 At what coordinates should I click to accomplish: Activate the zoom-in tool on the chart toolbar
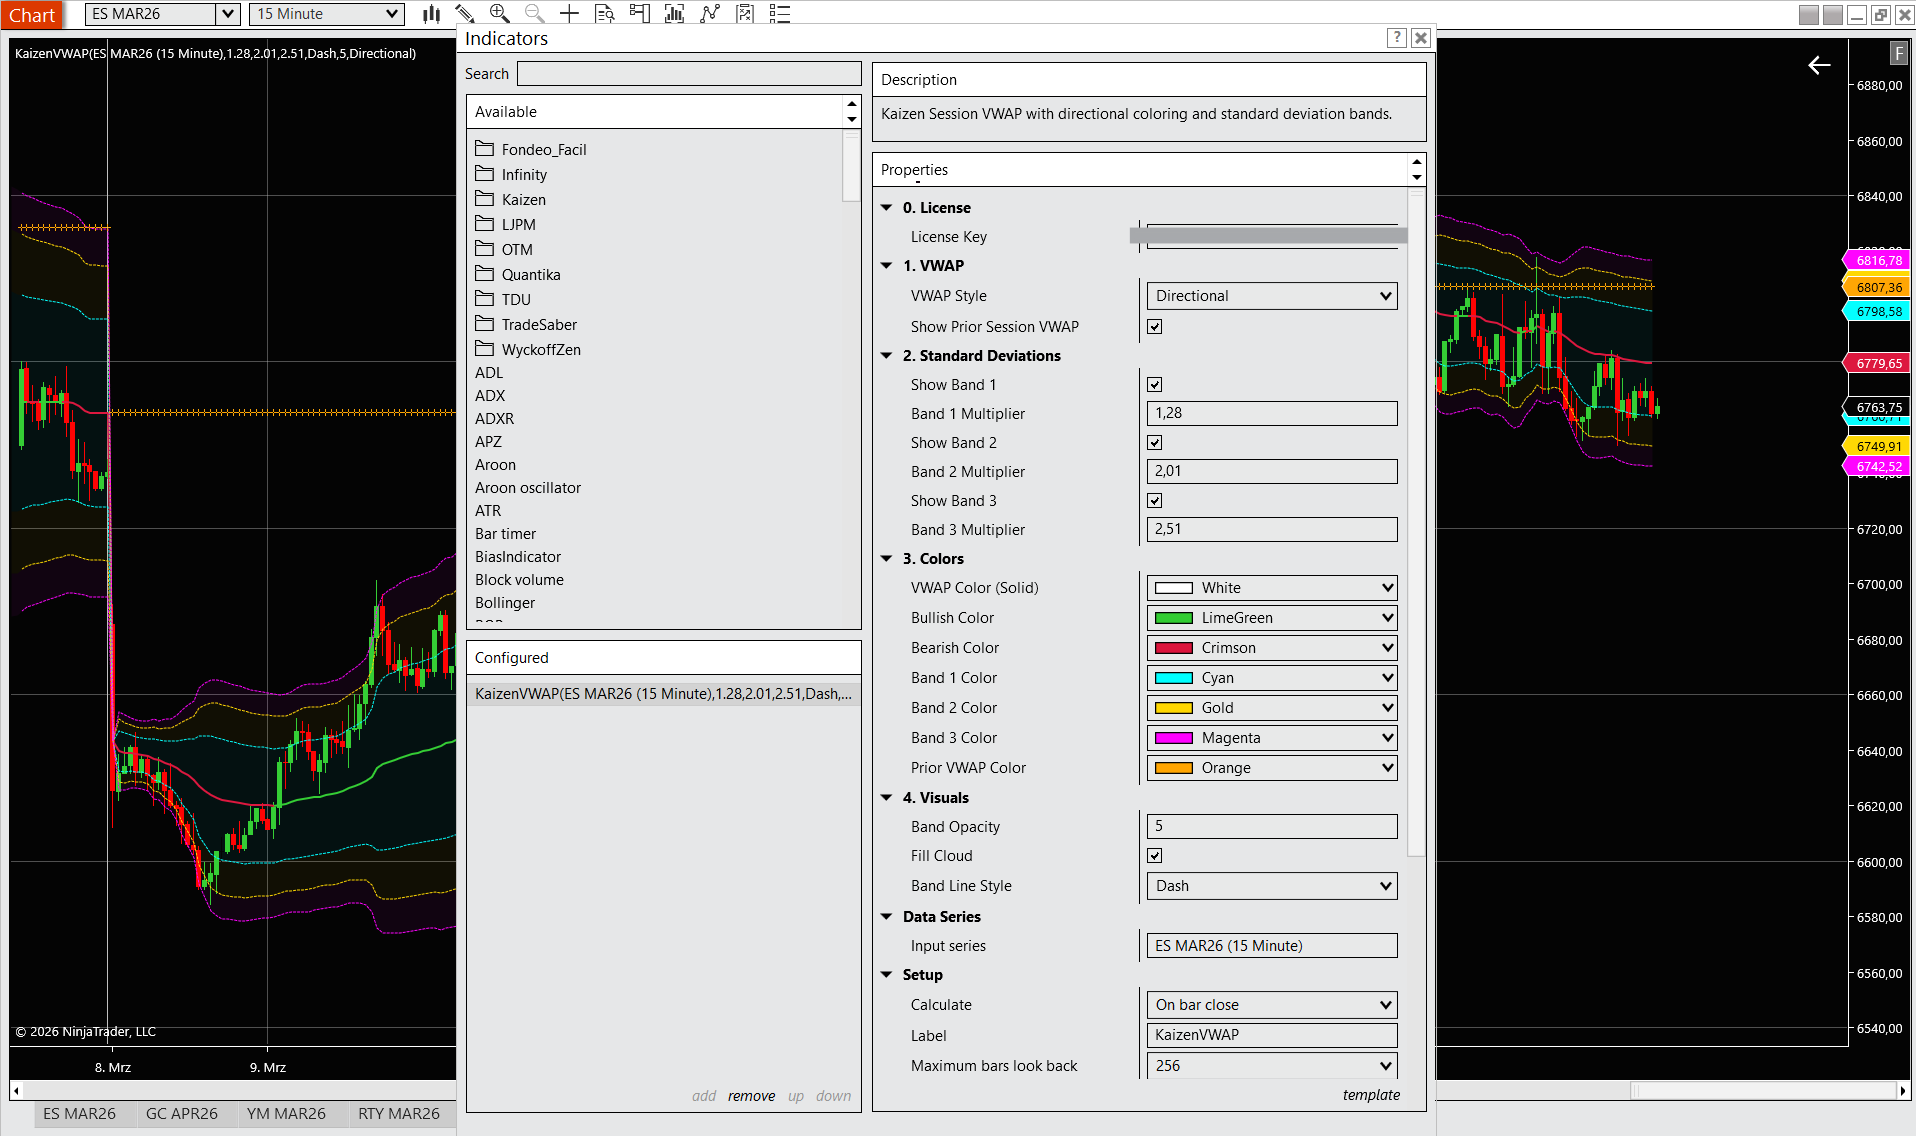point(500,14)
